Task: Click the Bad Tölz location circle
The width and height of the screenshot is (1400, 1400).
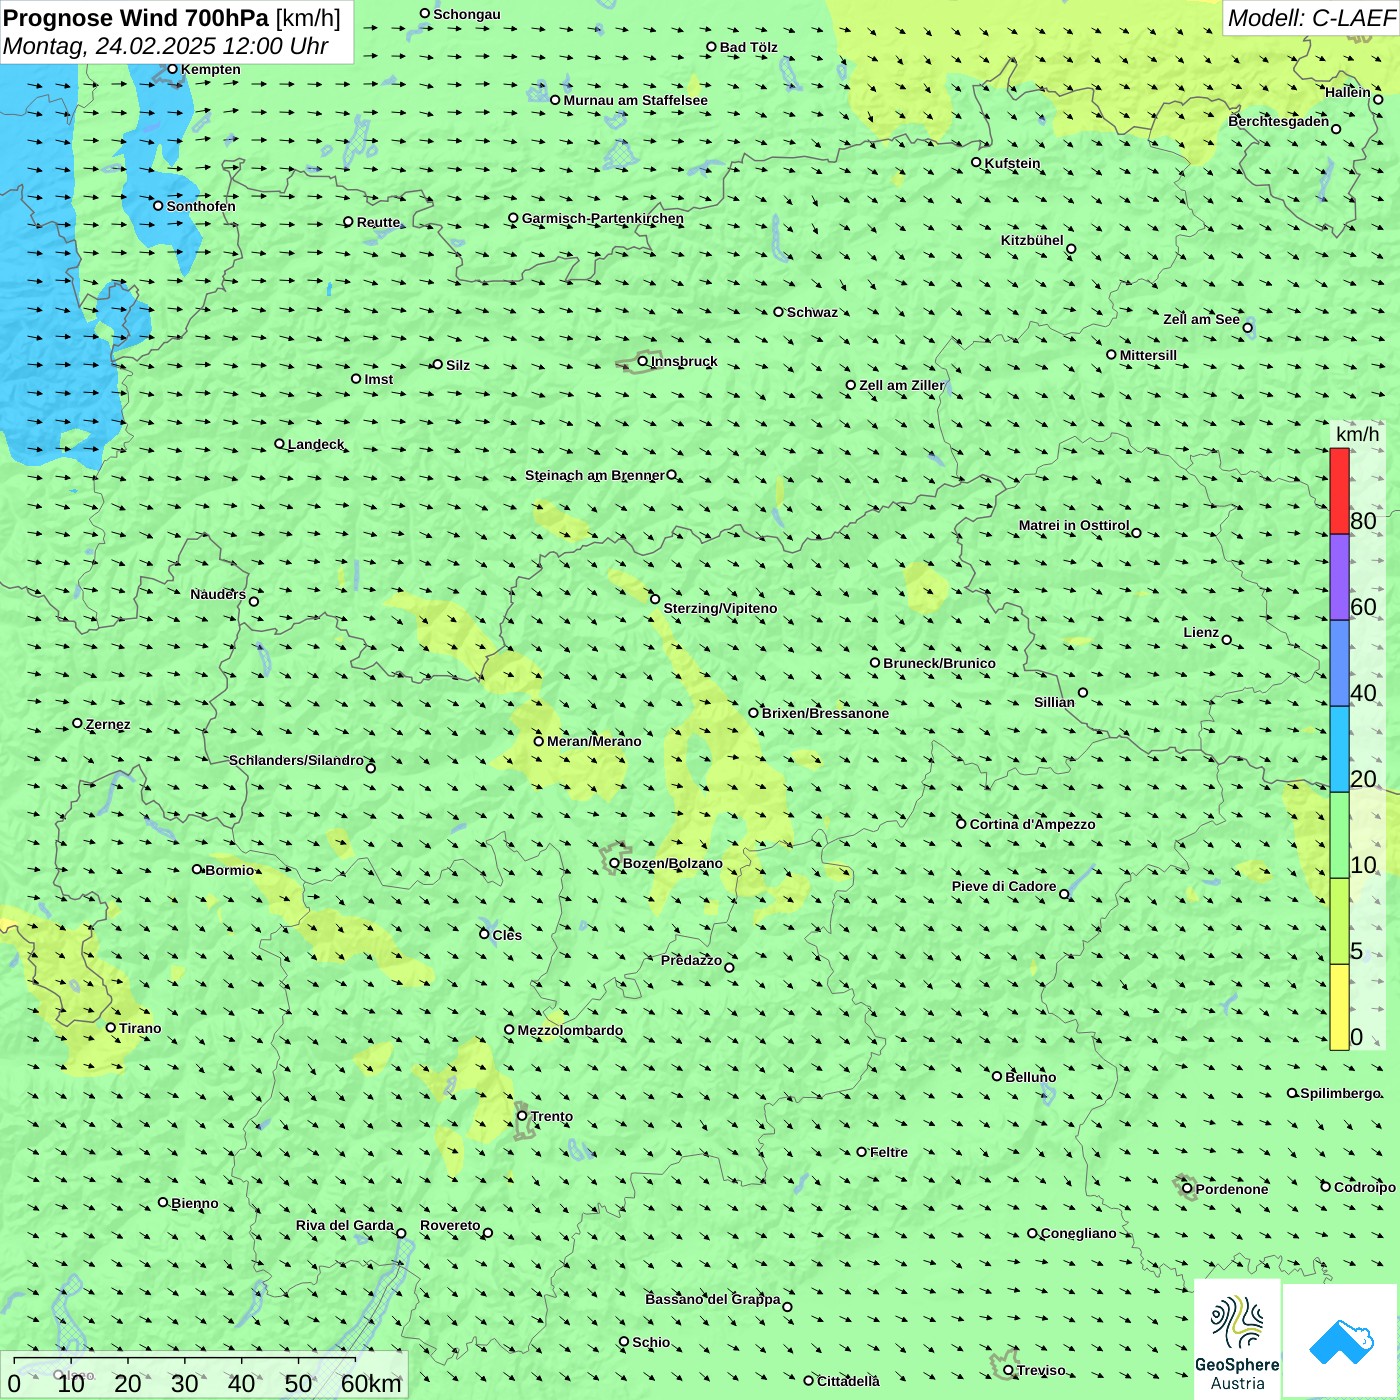Action: pos(712,47)
